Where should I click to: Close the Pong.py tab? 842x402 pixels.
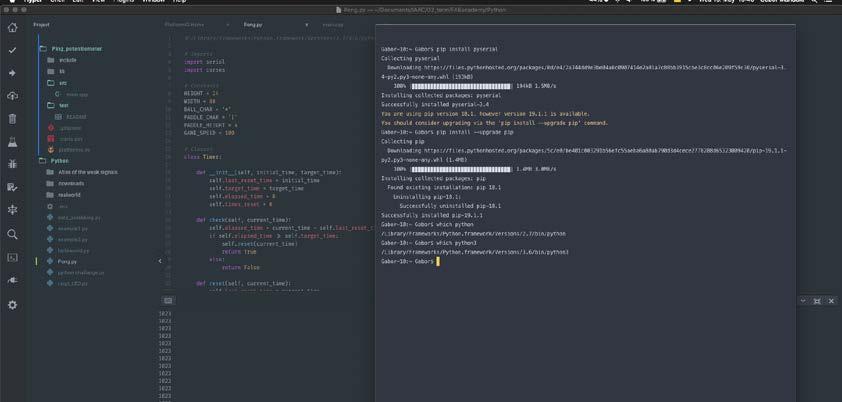[x=307, y=25]
